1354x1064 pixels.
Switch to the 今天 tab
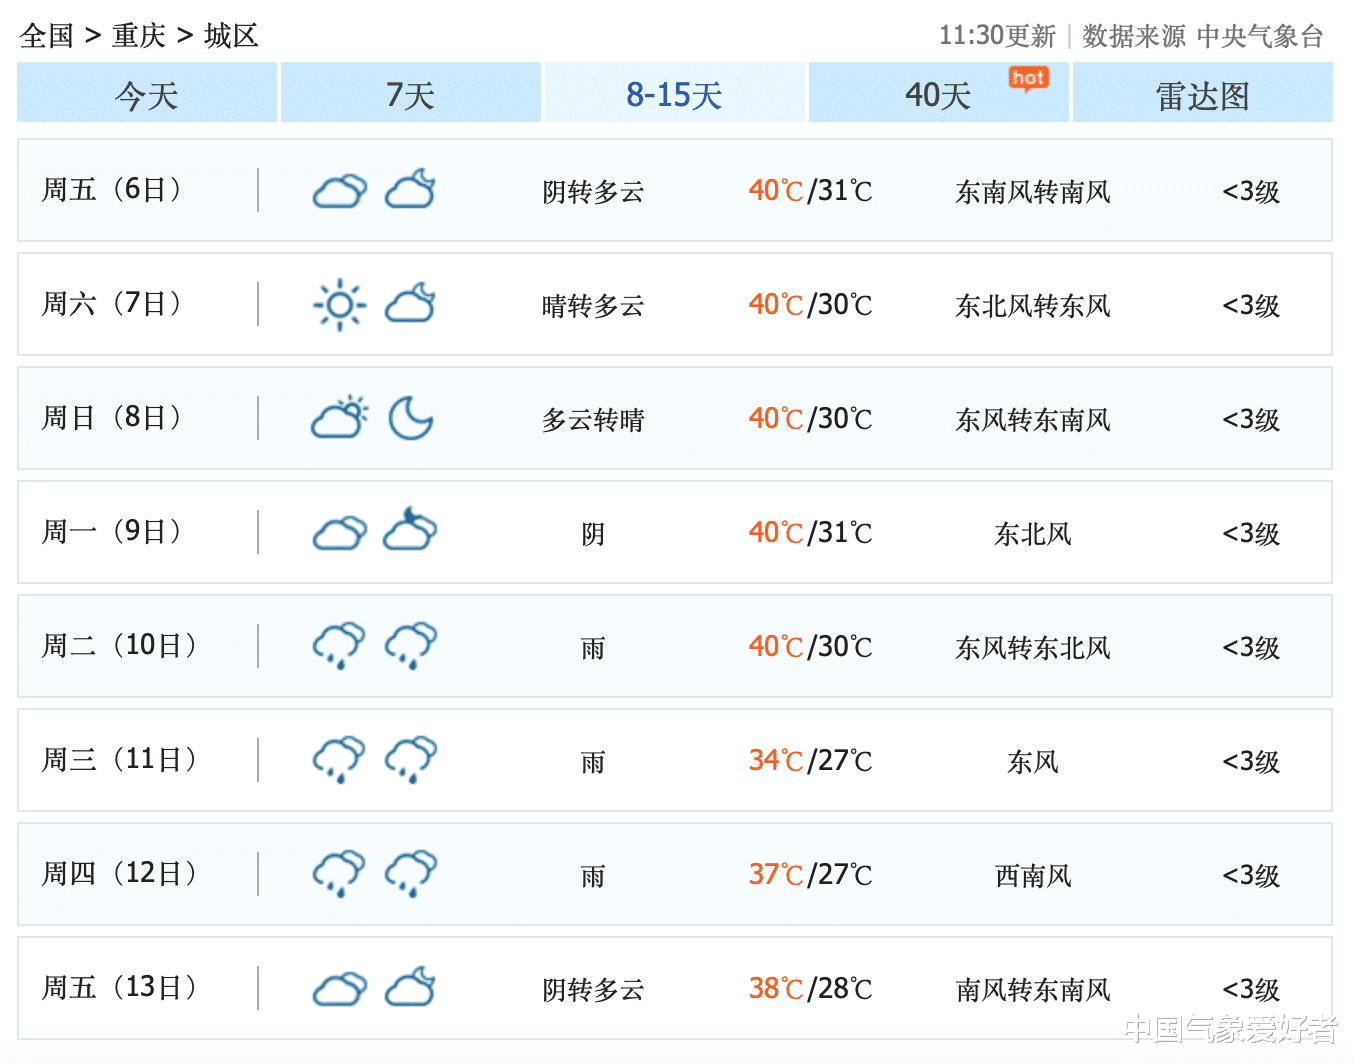click(147, 95)
